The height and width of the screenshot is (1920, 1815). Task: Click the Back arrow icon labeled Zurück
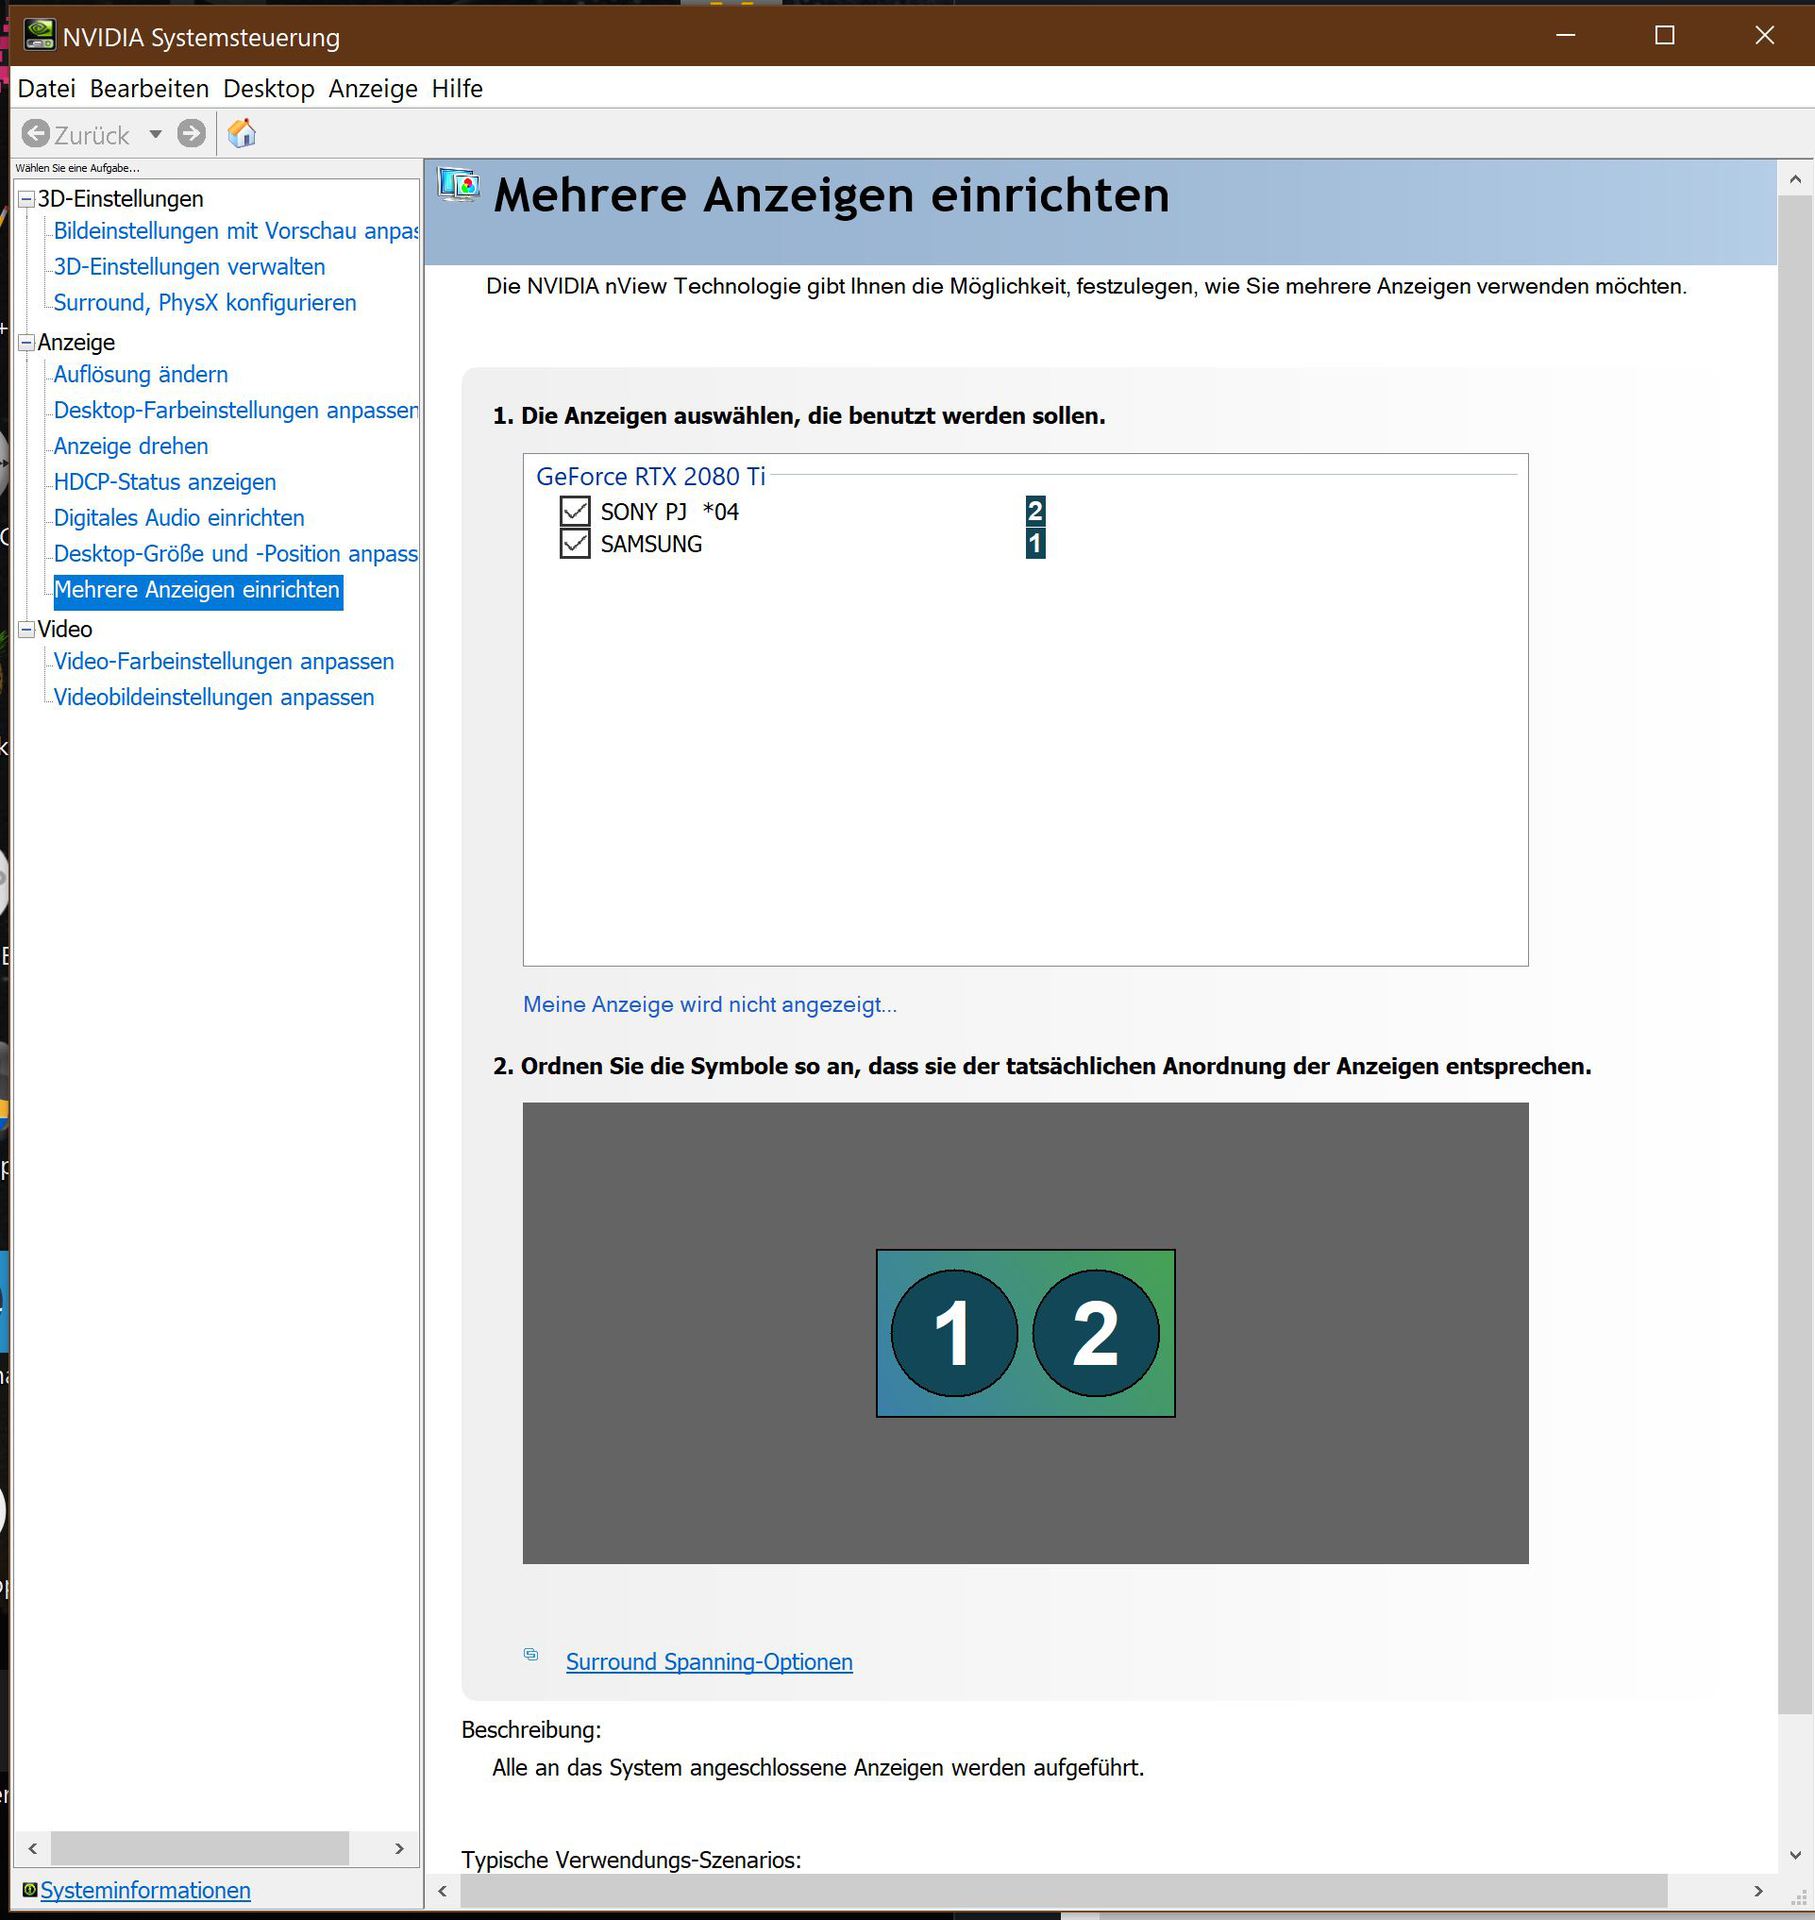[35, 134]
